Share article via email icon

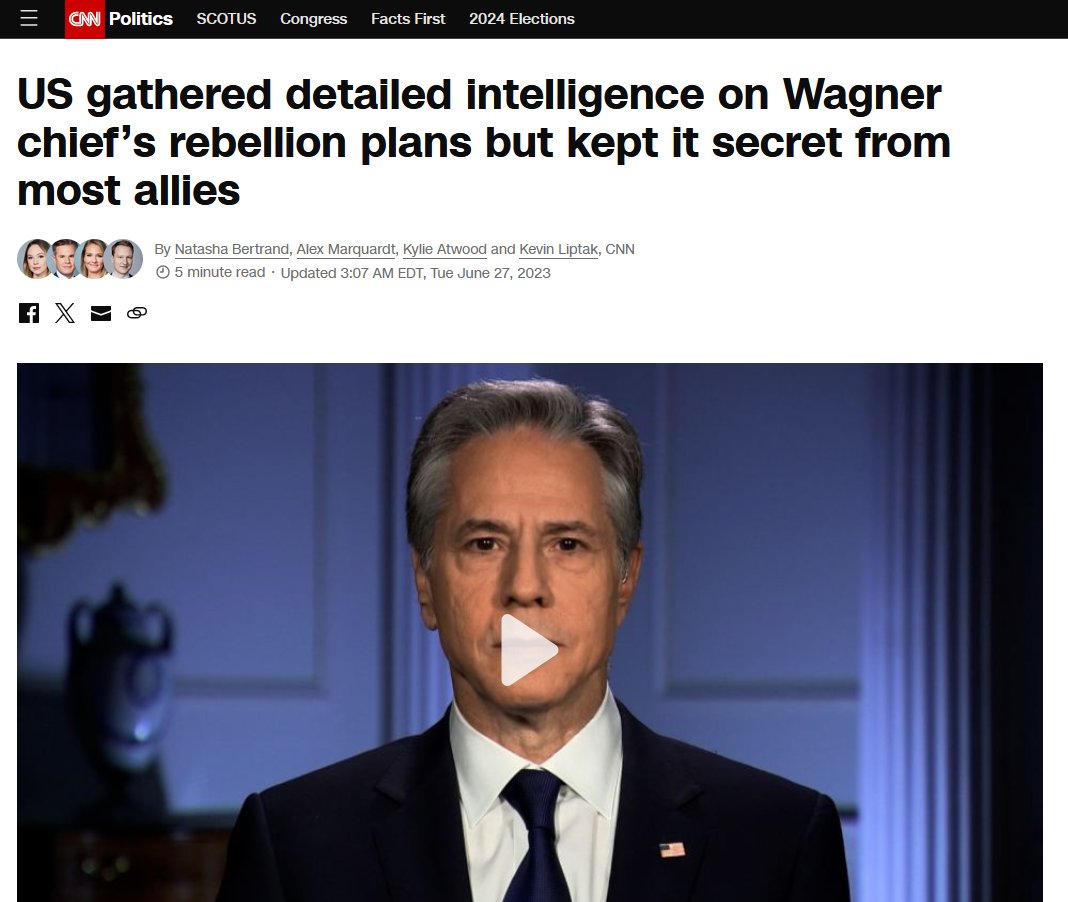click(x=101, y=313)
